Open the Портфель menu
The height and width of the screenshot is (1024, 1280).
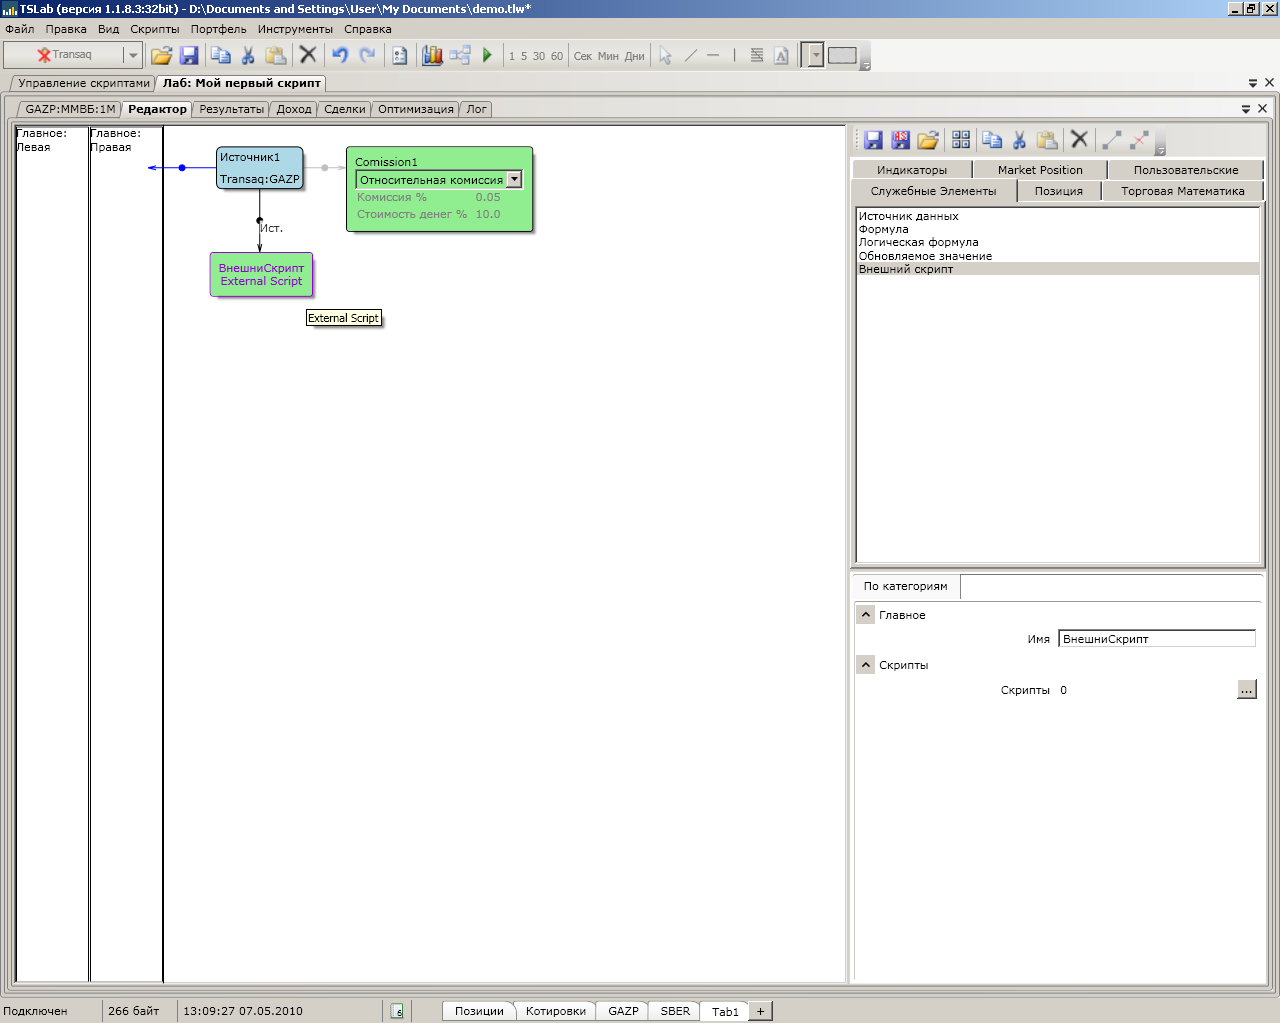[x=218, y=29]
